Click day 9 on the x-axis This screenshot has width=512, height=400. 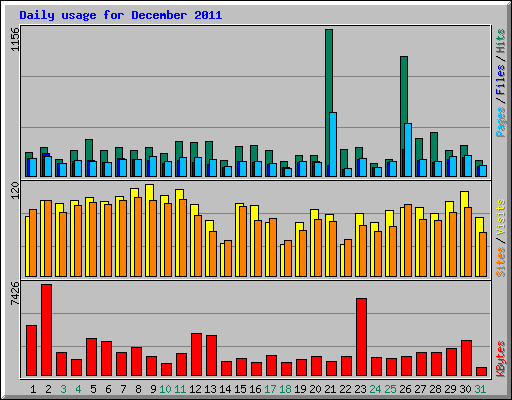click(153, 389)
